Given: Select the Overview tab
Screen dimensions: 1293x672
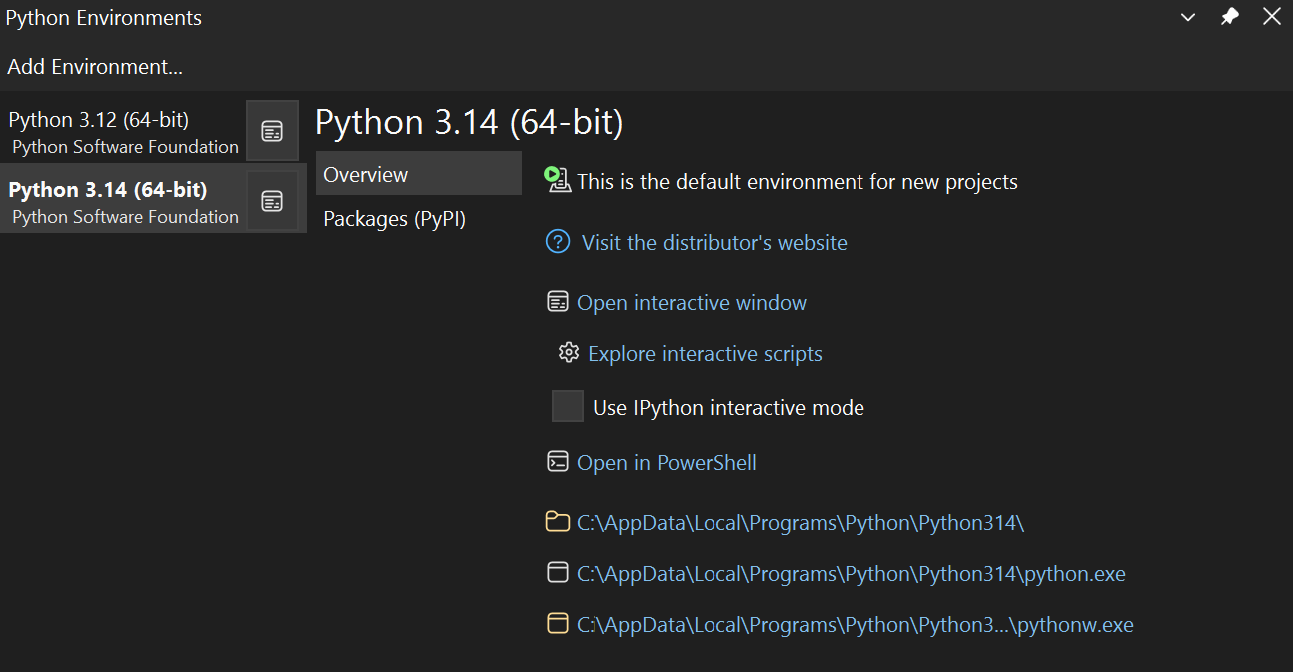Looking at the screenshot, I should [365, 173].
